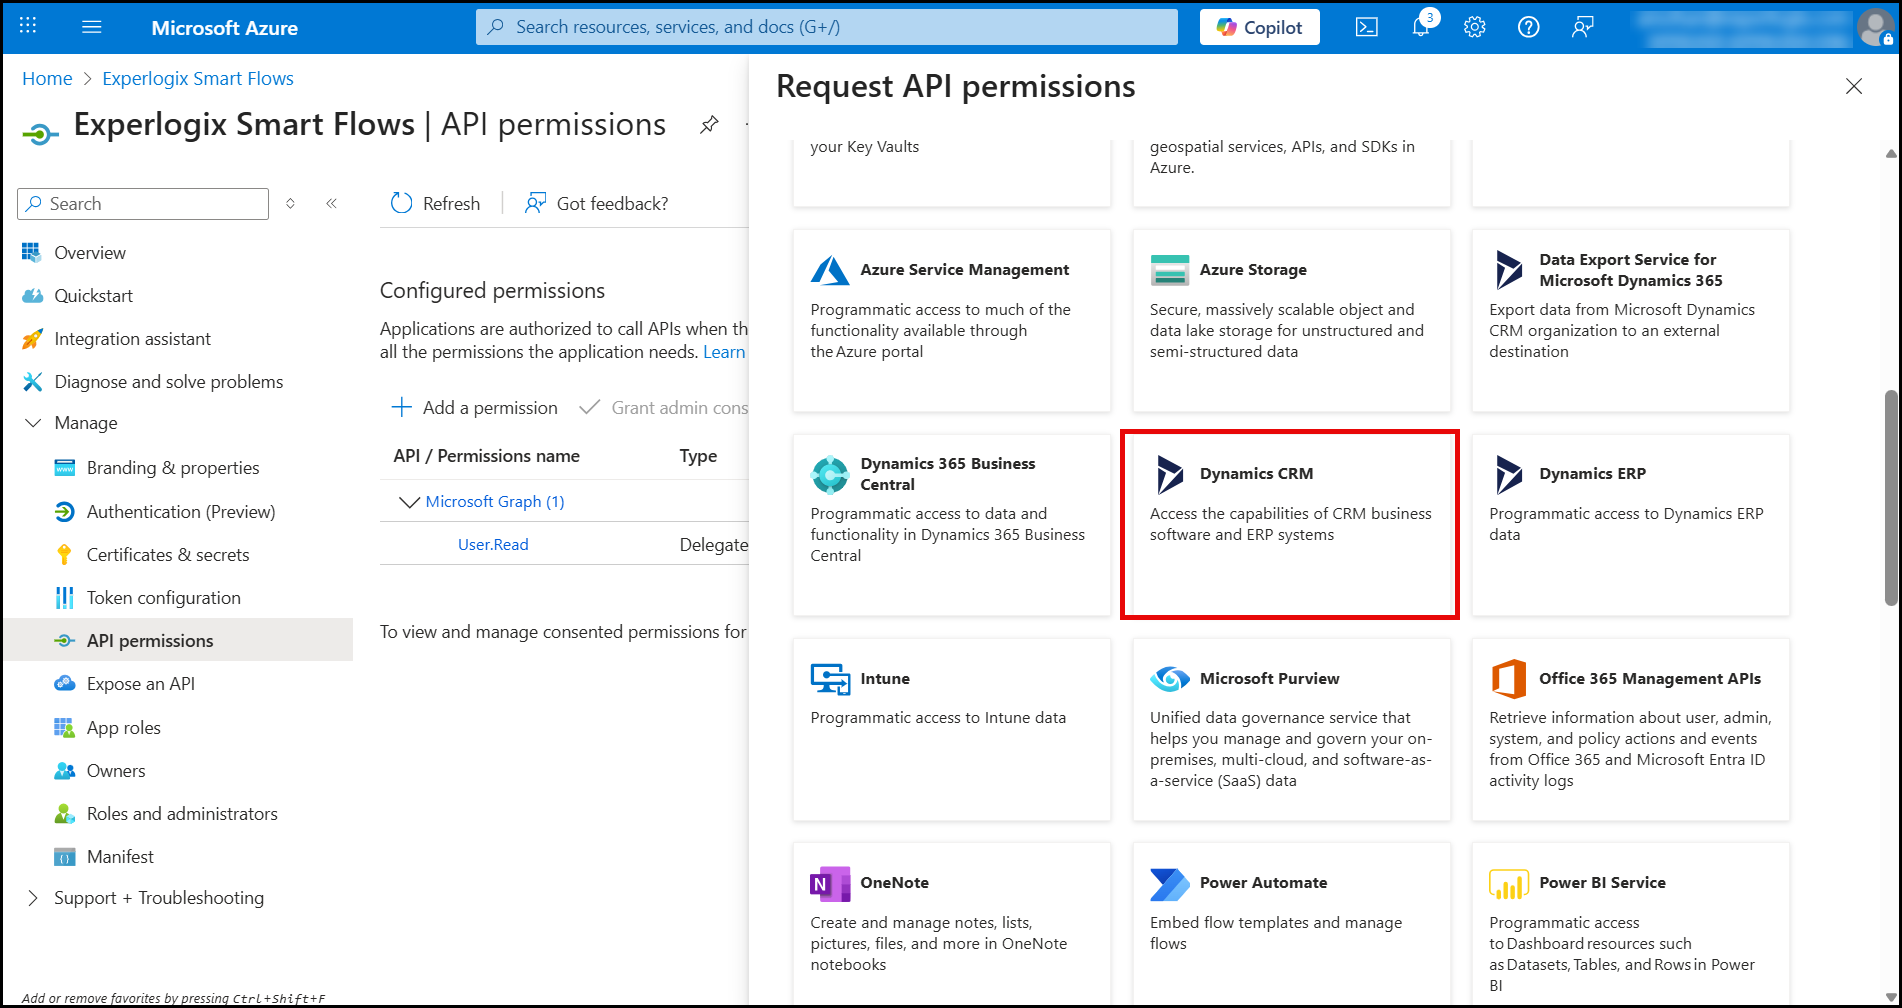Open Experlogix Smart Flows breadcrumb
Screen dimensions: 1902x1008
[198, 79]
